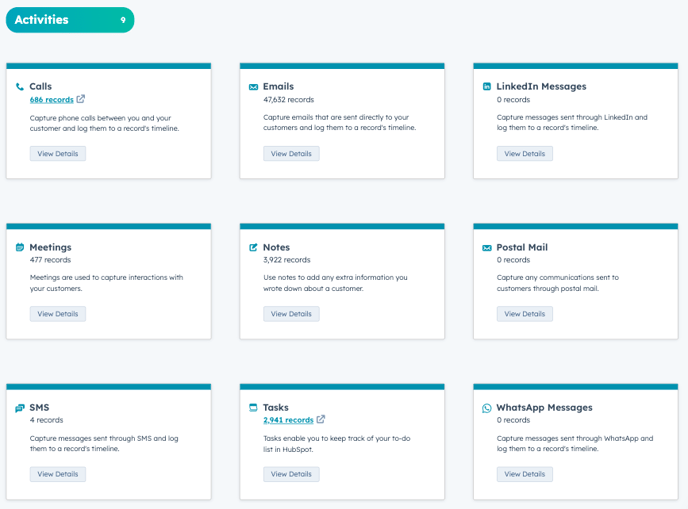The width and height of the screenshot is (688, 509).
Task: Click the Postal Mail envelope icon
Action: (x=487, y=247)
